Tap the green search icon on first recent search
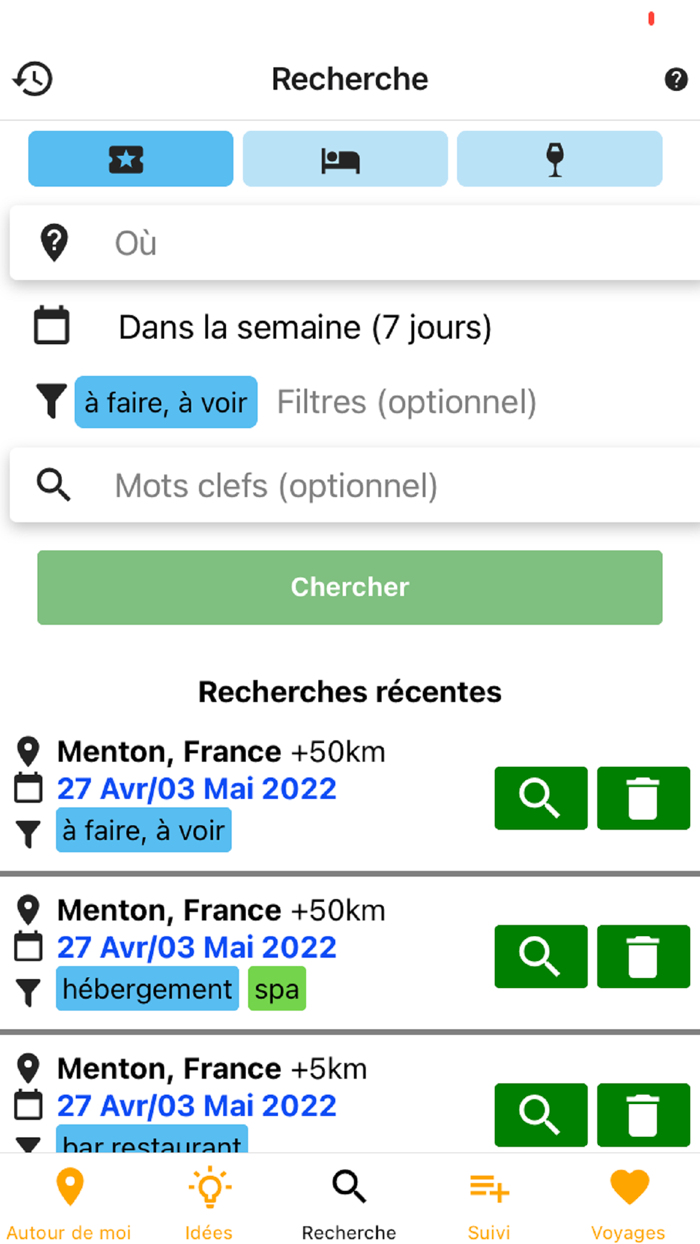 coord(540,798)
